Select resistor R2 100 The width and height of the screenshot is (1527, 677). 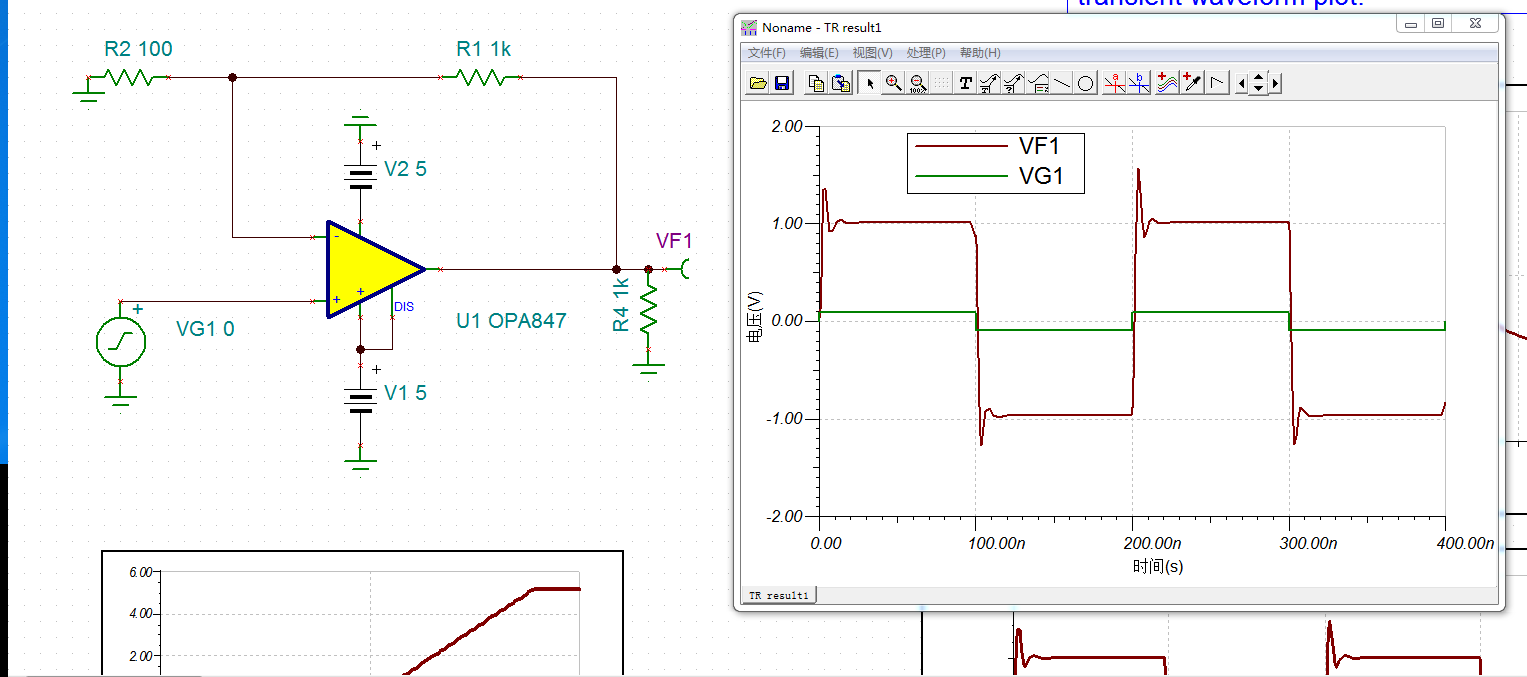tap(128, 77)
